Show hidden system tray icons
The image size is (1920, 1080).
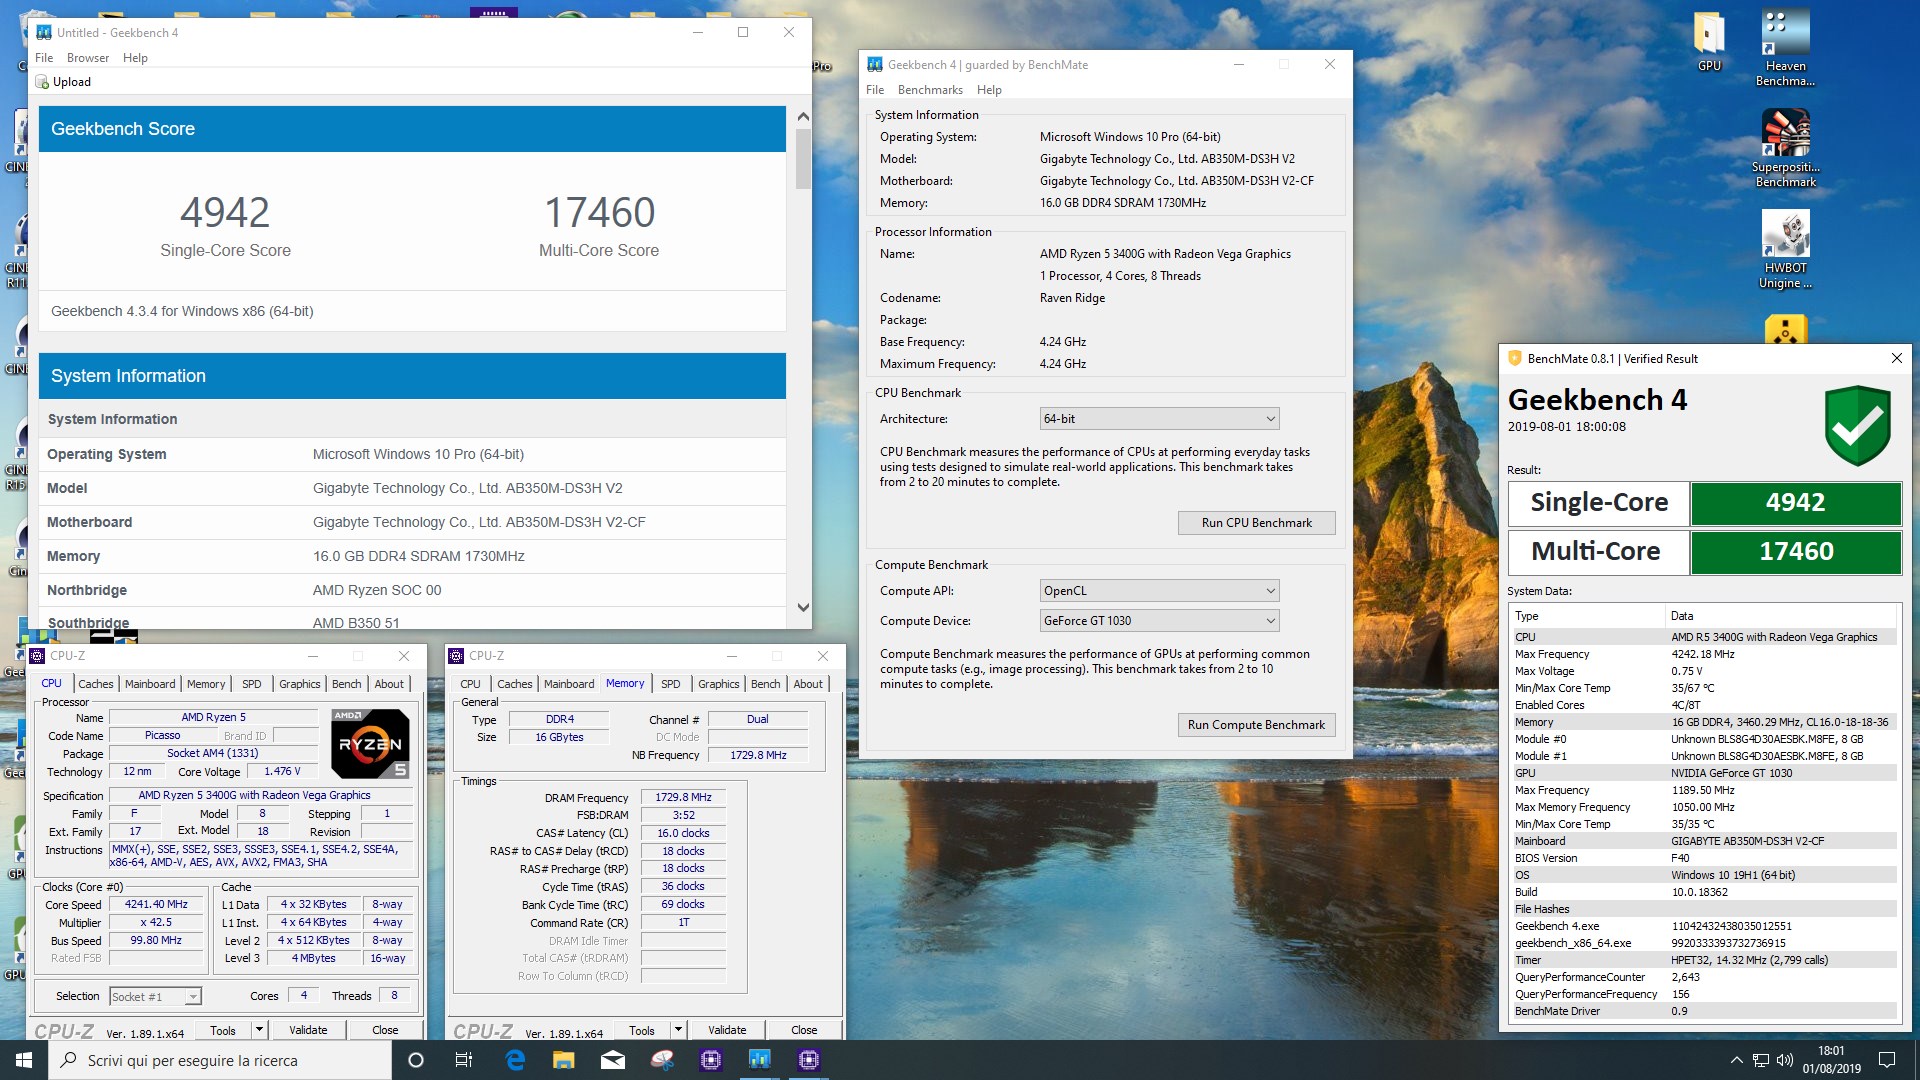pos(1737,1060)
